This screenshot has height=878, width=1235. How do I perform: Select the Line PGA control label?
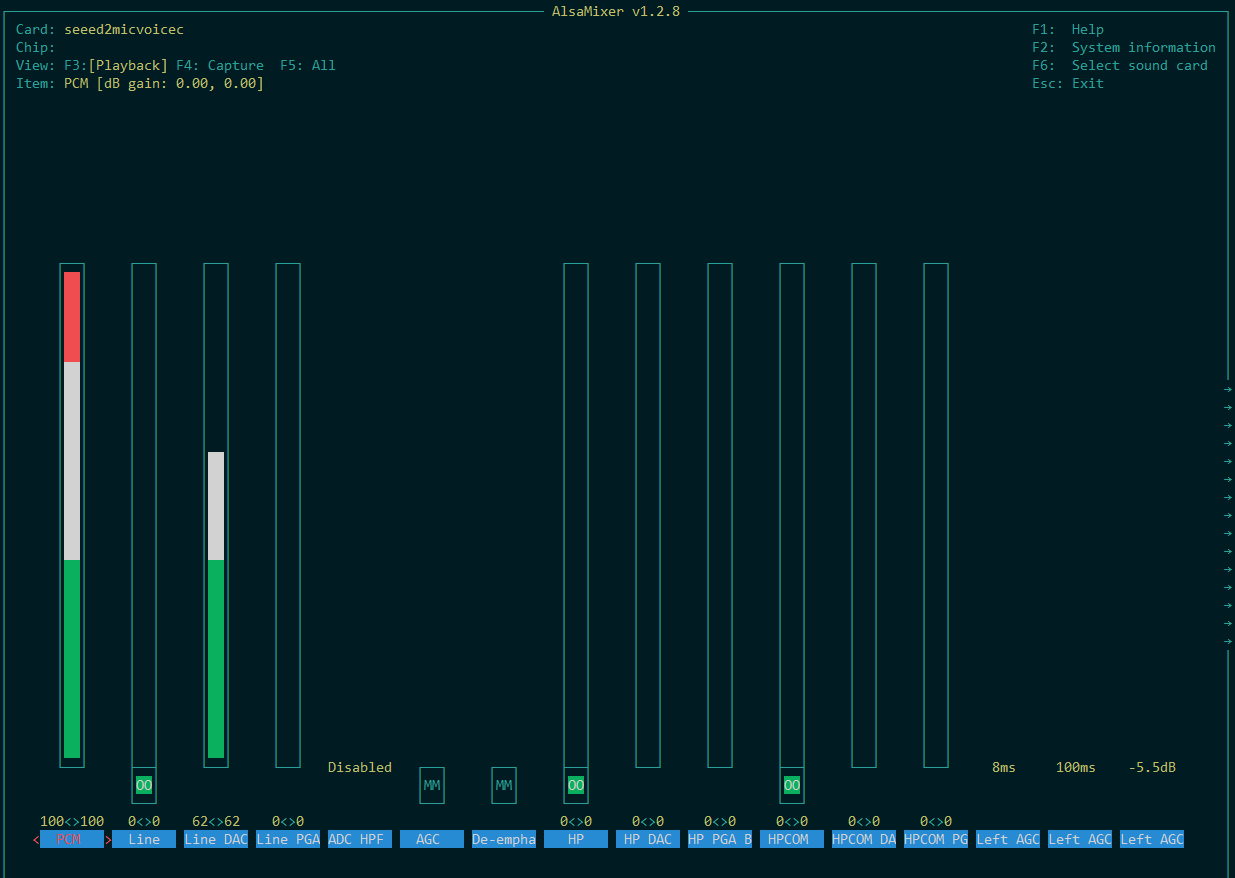pyautogui.click(x=288, y=839)
